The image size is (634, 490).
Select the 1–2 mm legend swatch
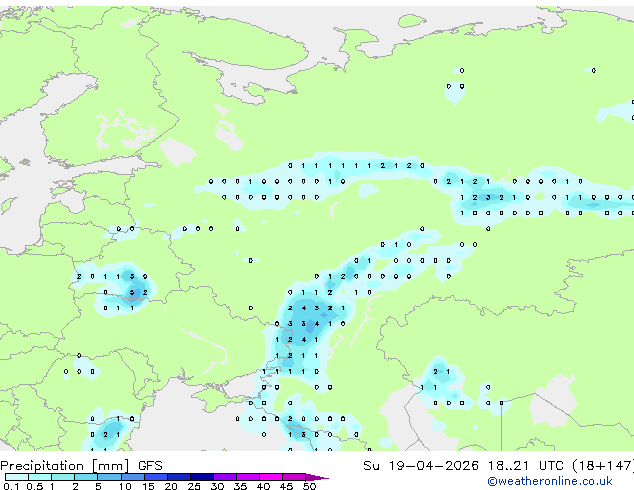(x=63, y=477)
